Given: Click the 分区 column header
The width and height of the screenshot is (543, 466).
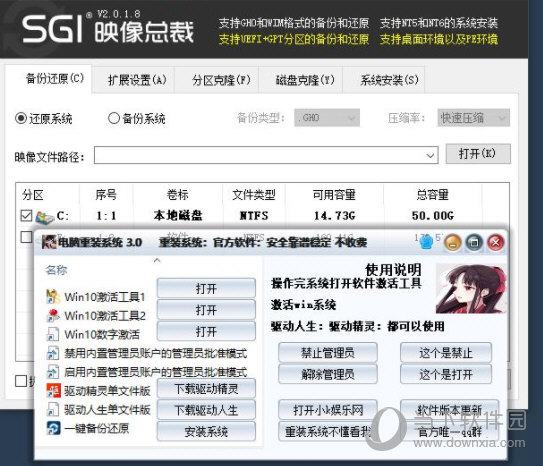Looking at the screenshot, I should 32,195.
